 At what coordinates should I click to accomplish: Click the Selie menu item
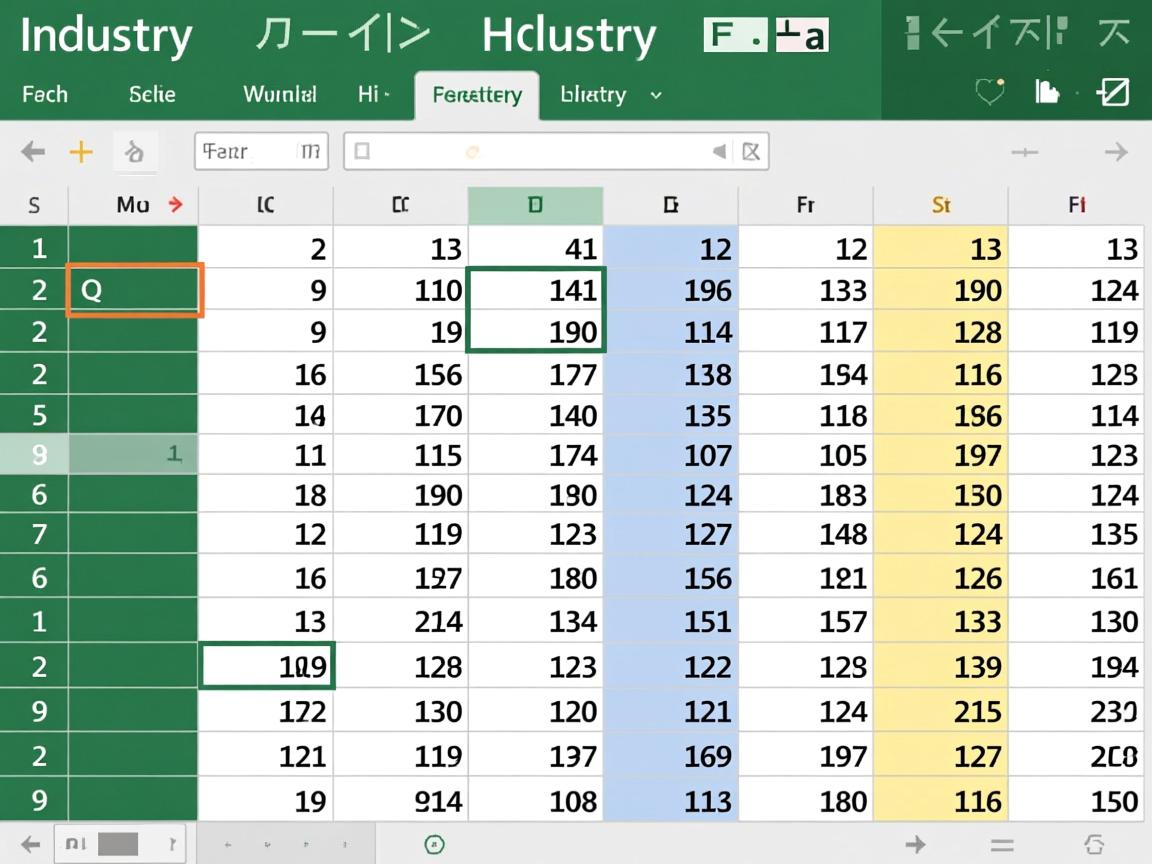[152, 95]
